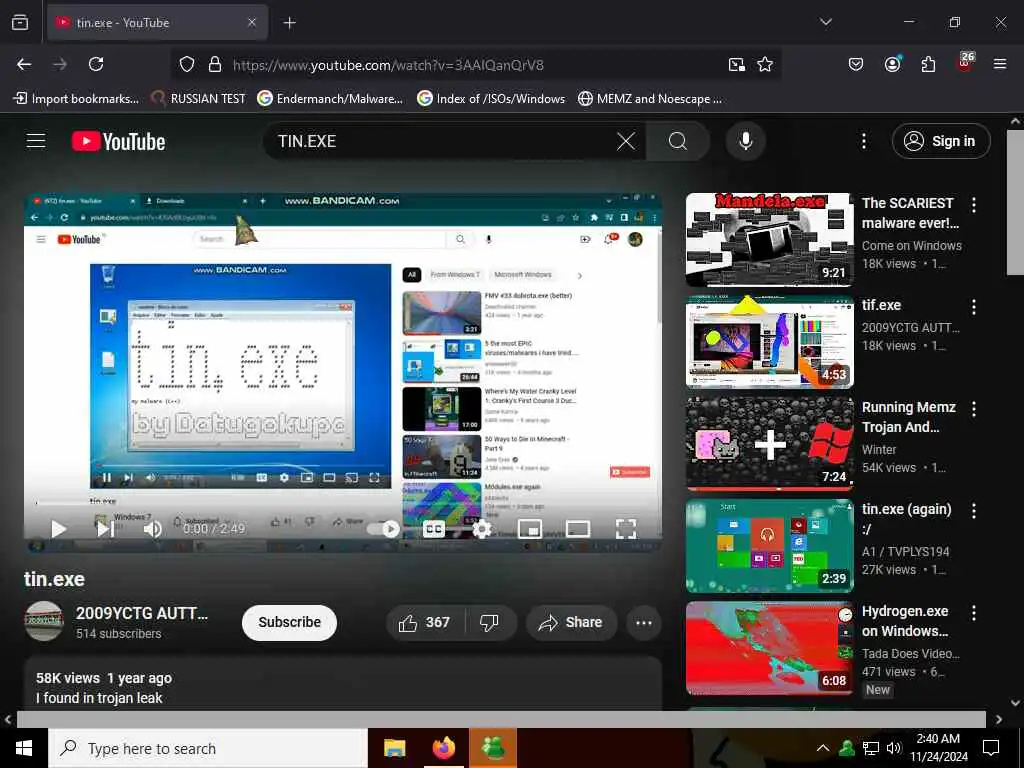Open the RUSSIAN TEST bookmark
The height and width of the screenshot is (768, 1024).
pyautogui.click(x=199, y=99)
